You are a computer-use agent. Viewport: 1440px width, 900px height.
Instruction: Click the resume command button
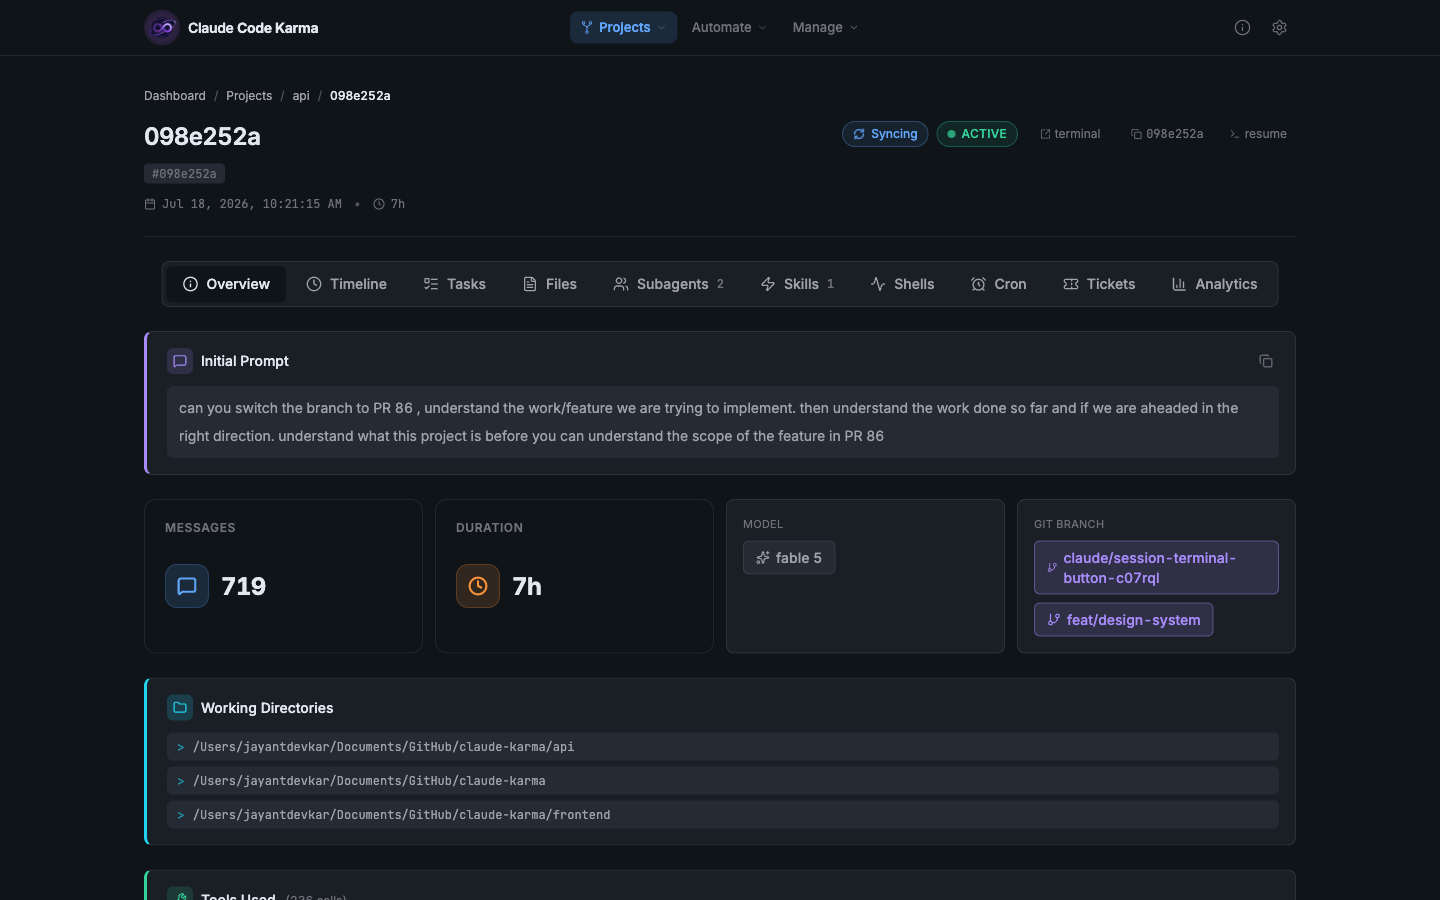click(x=1258, y=134)
